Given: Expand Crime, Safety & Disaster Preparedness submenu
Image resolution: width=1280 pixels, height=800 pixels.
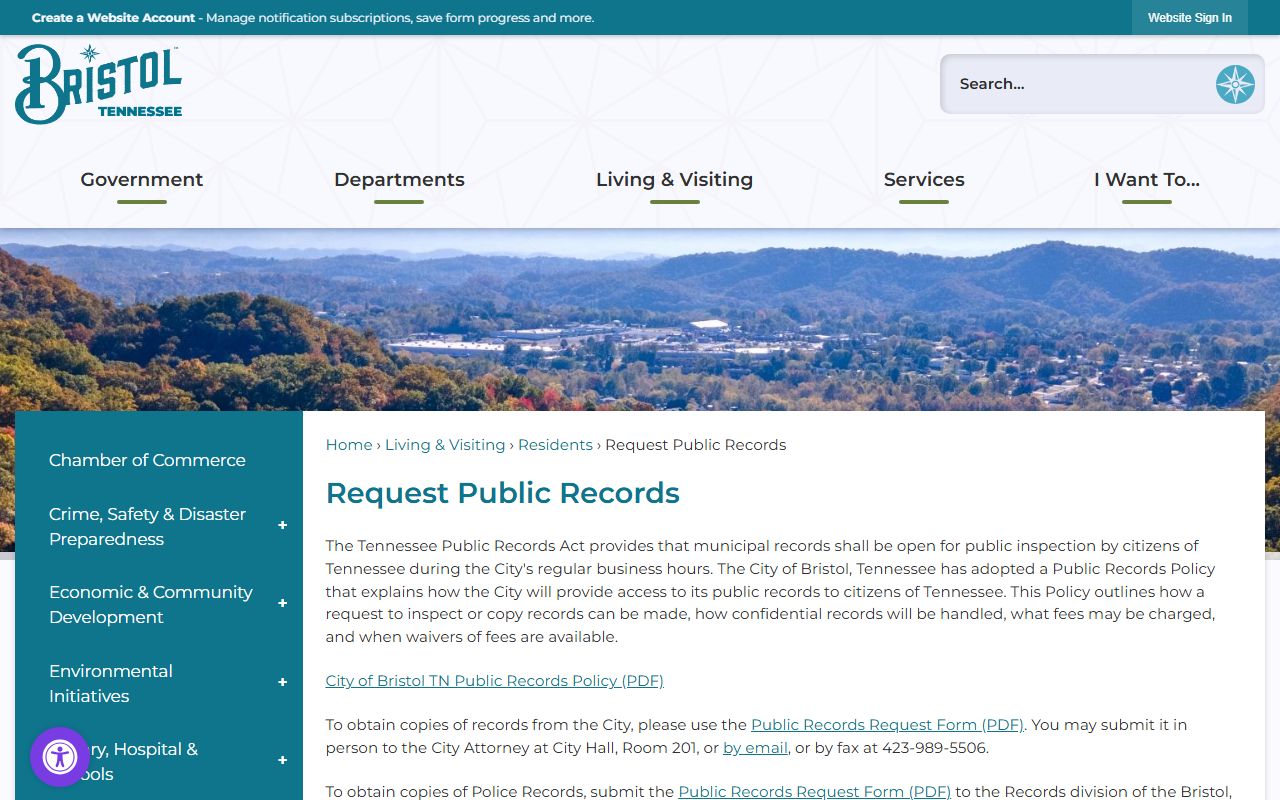Looking at the screenshot, I should coord(282,526).
